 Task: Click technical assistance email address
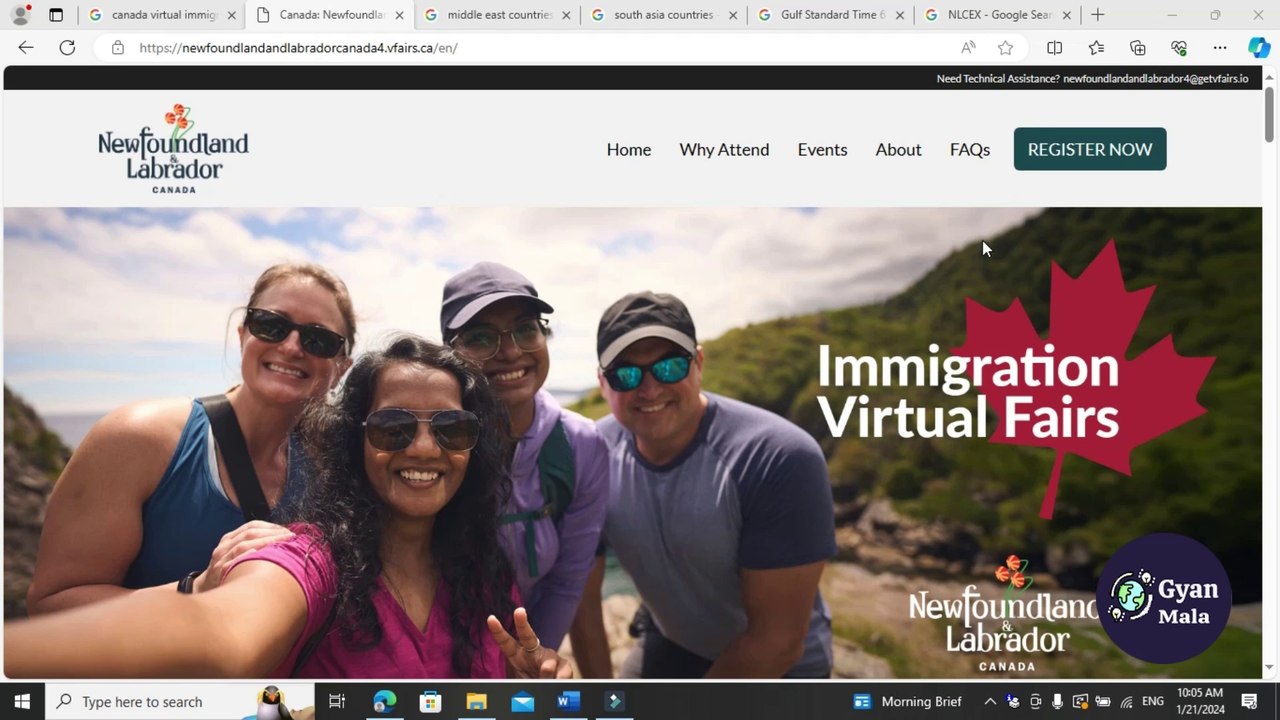point(1155,78)
